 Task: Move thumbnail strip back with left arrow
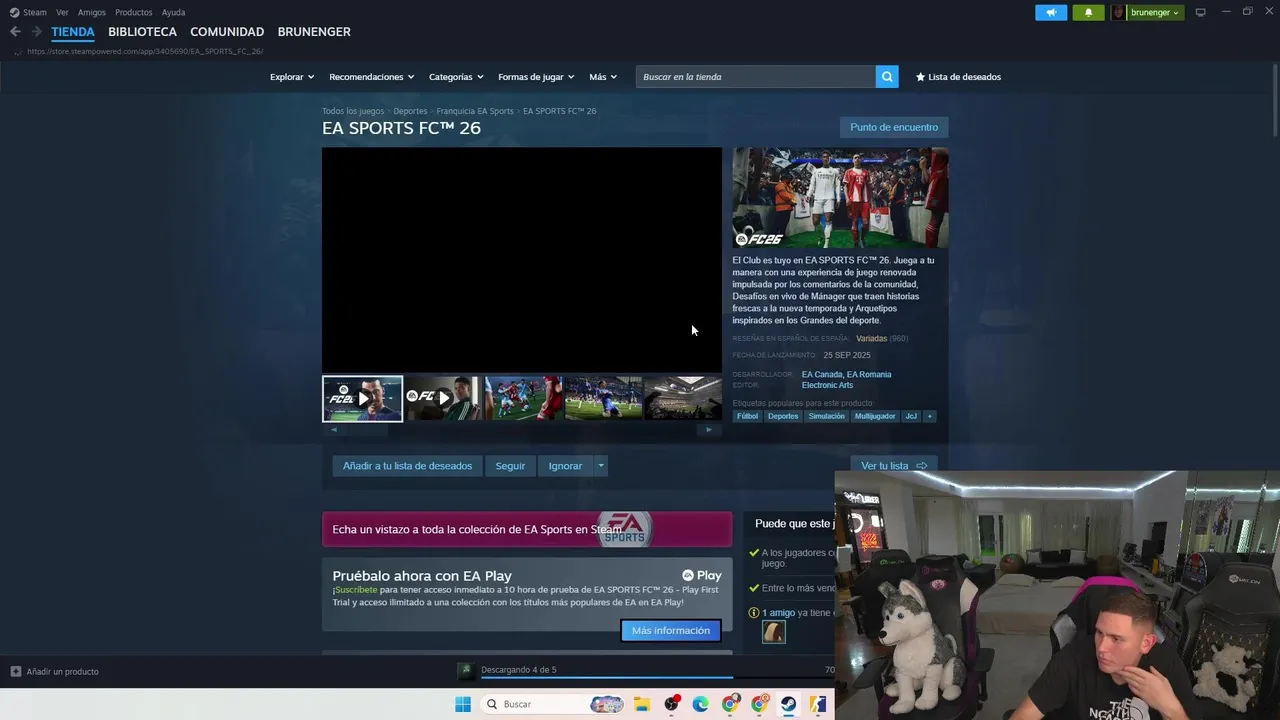[x=334, y=429]
